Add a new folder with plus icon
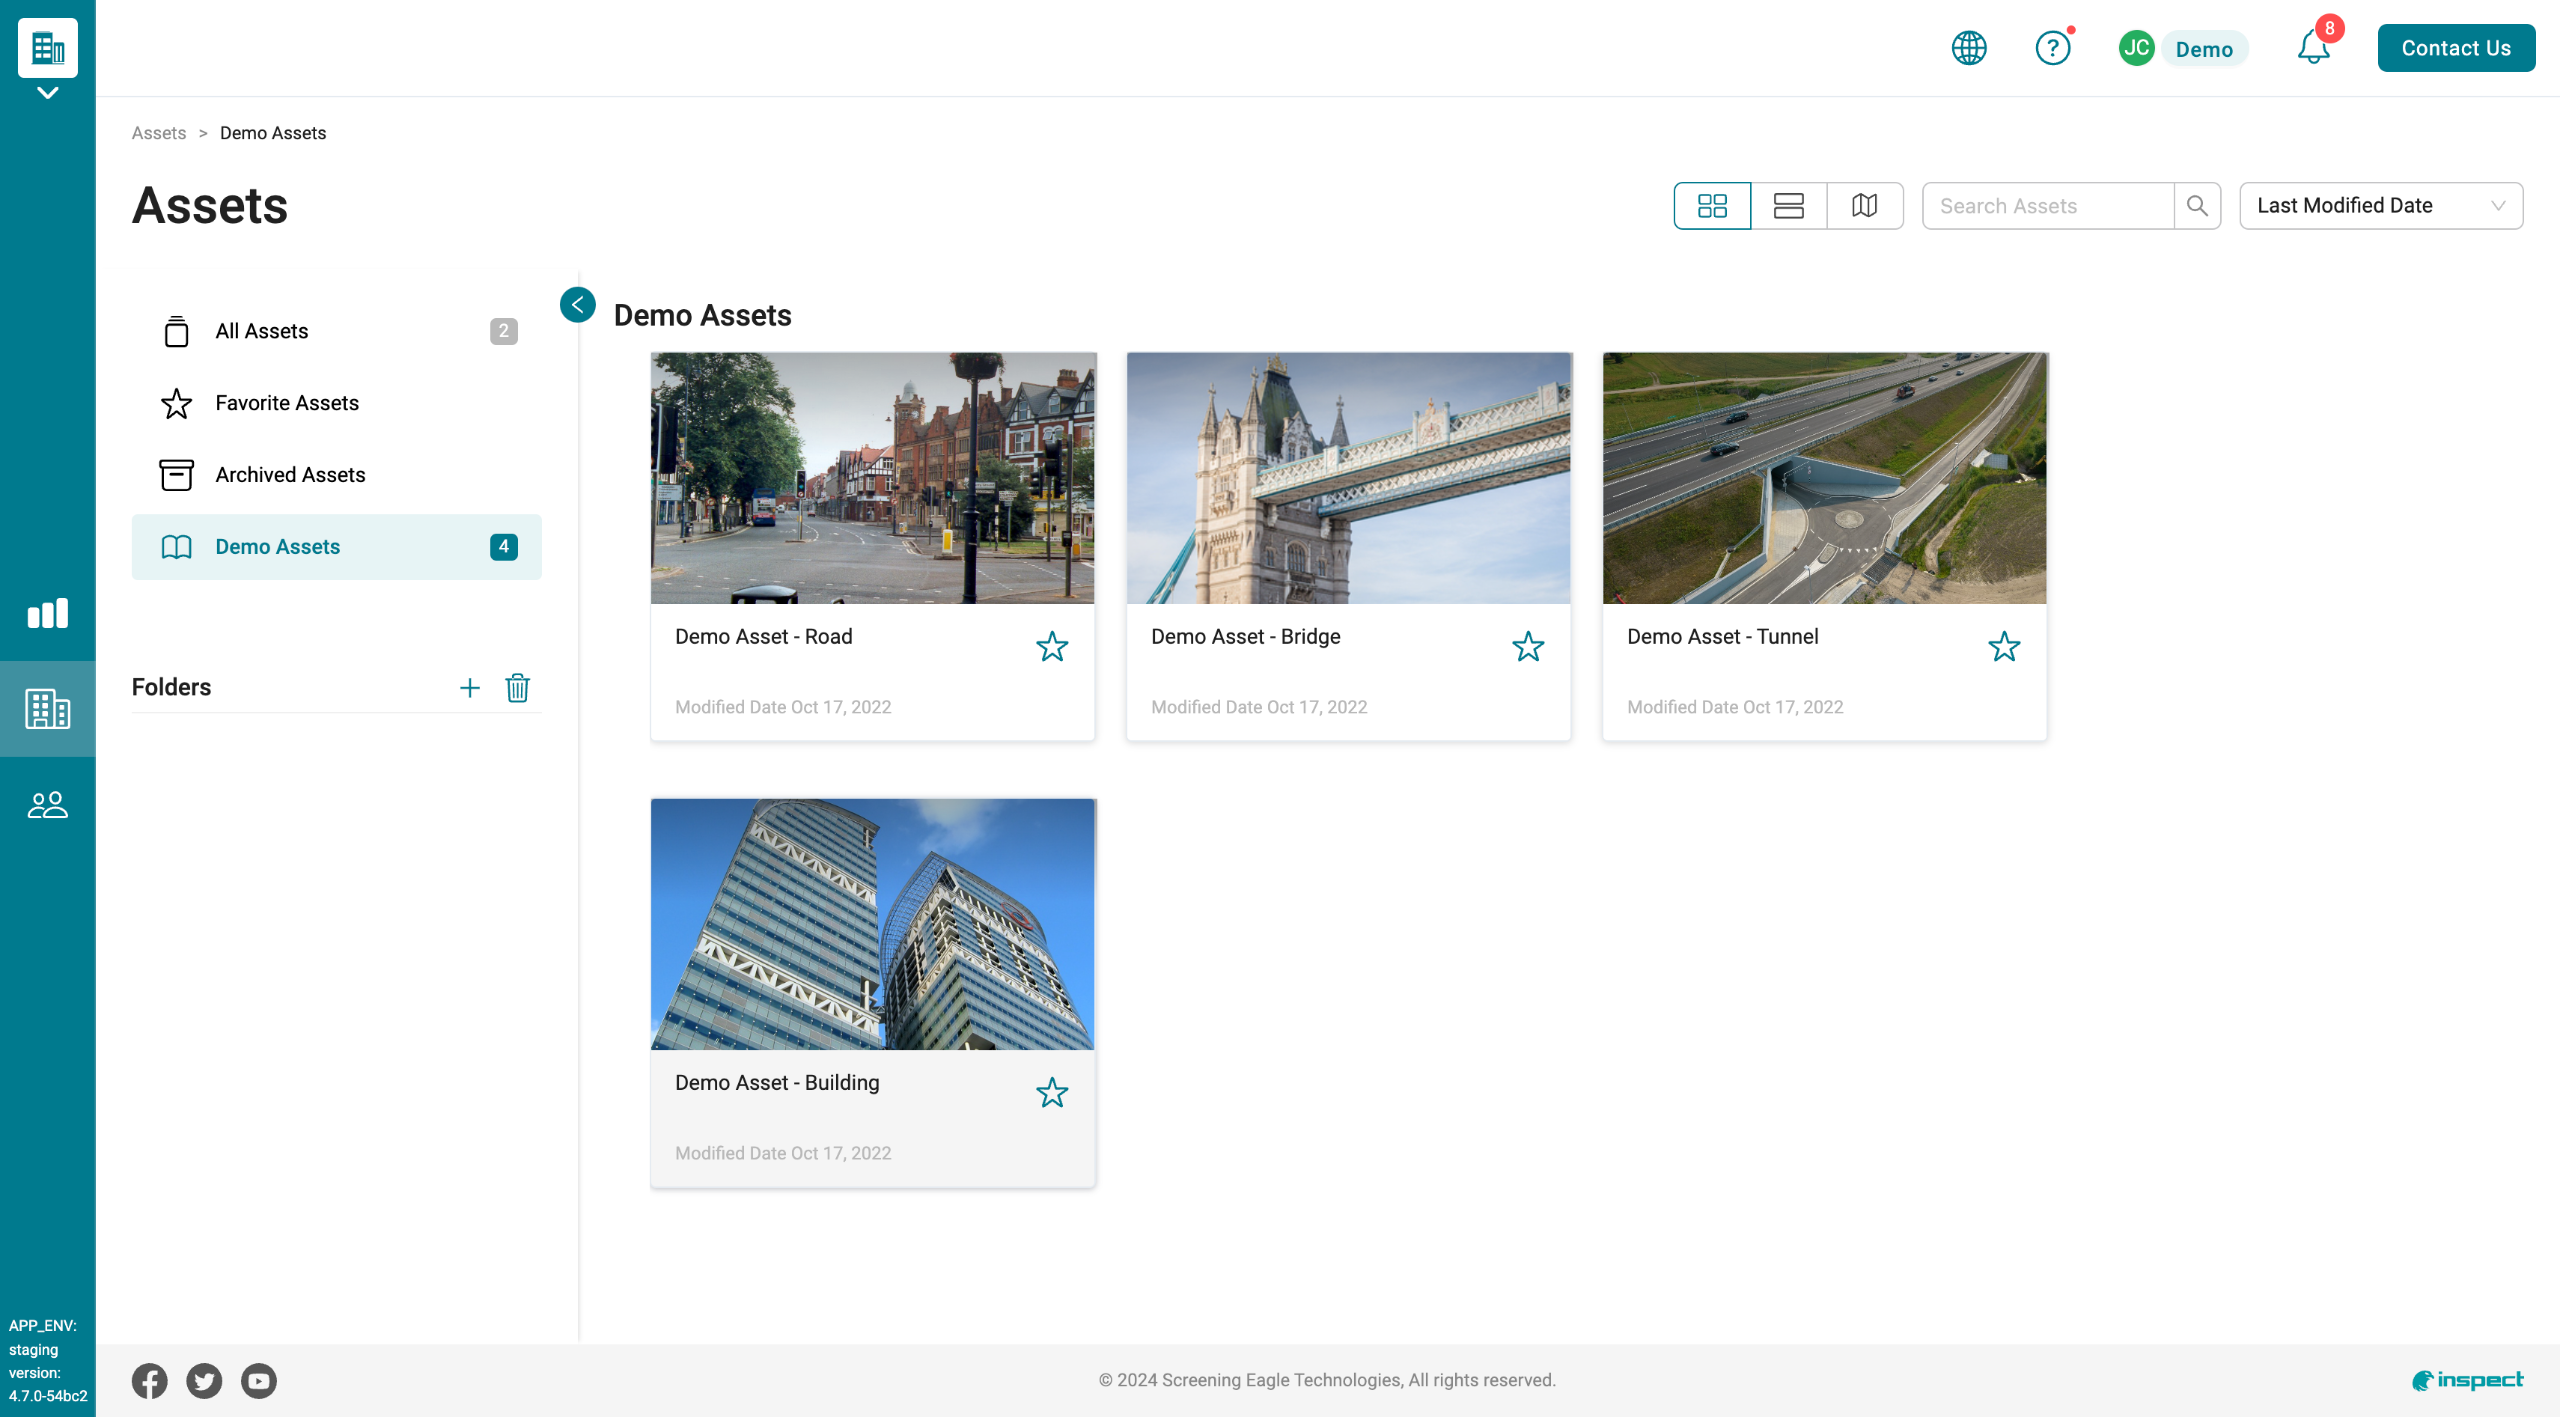 tap(469, 688)
